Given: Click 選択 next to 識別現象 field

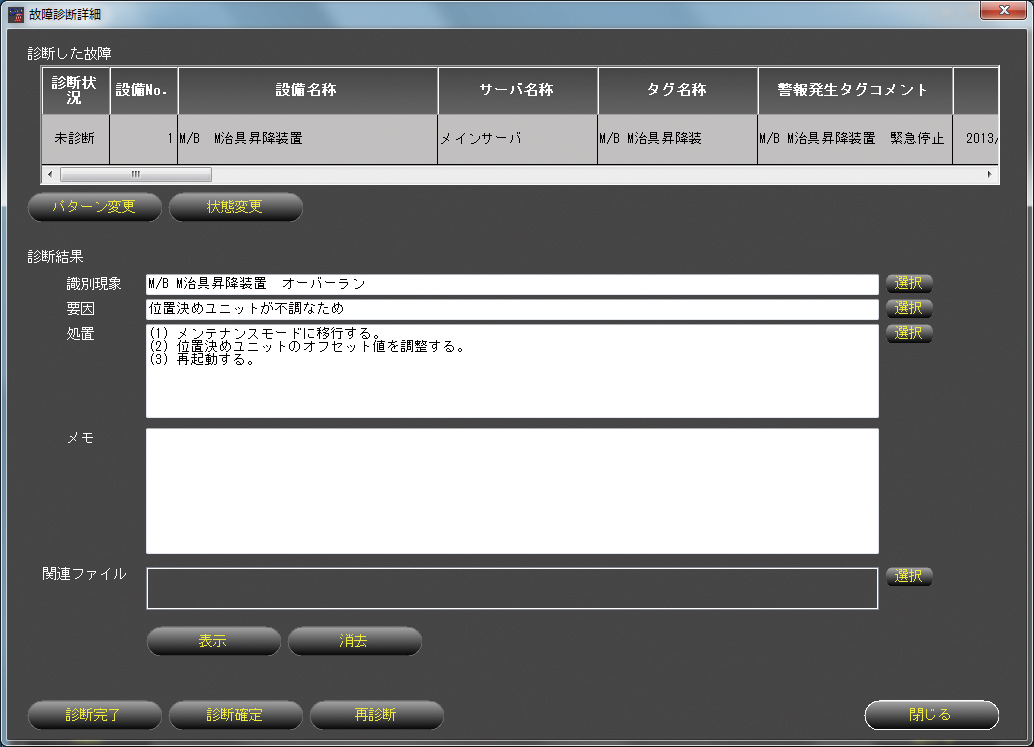Looking at the screenshot, I should (x=909, y=284).
